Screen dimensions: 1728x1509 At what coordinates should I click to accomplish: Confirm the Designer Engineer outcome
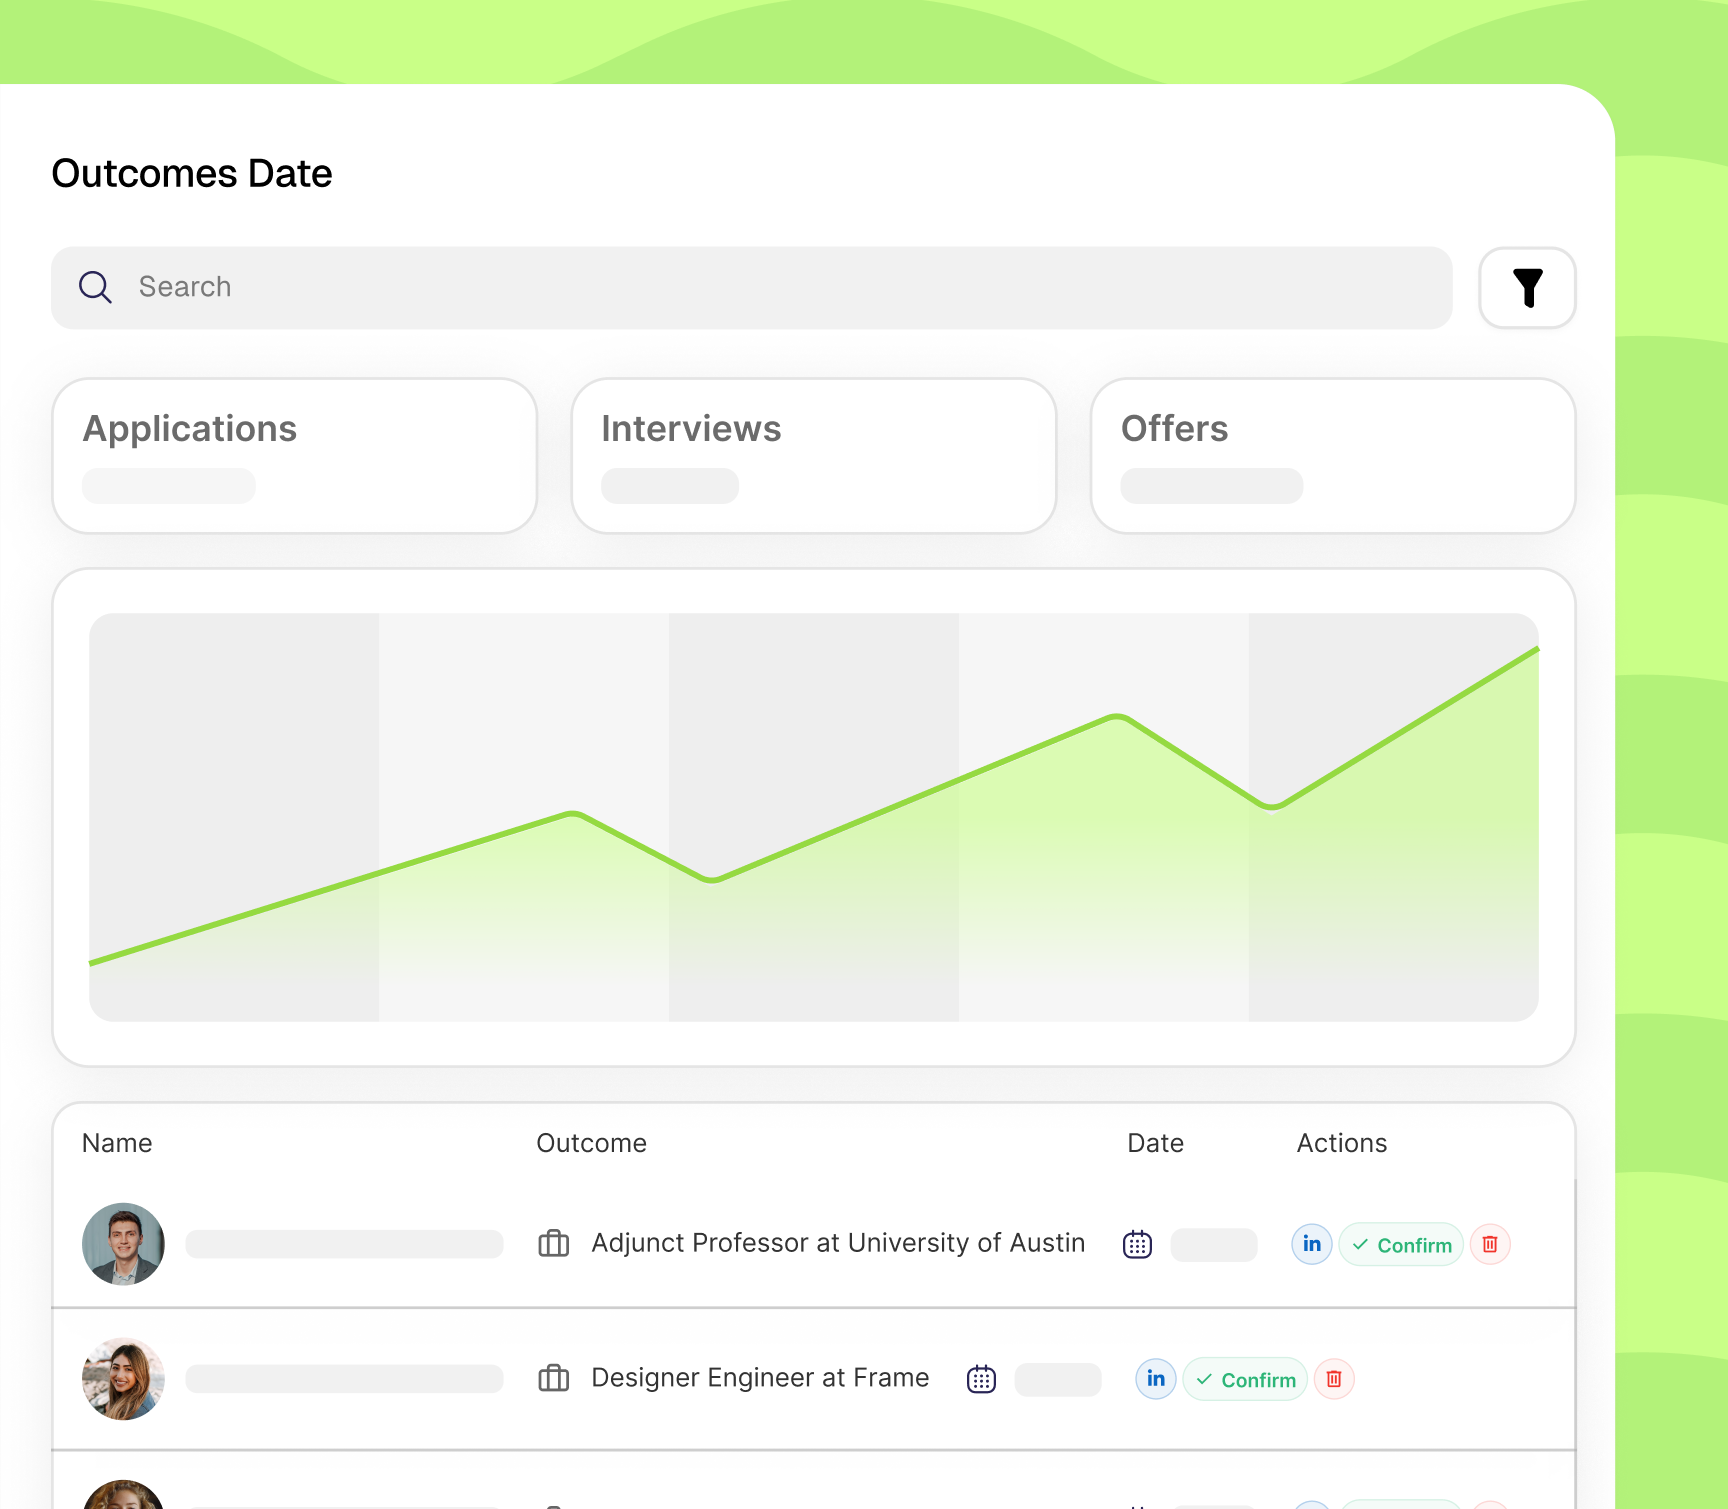tap(1244, 1379)
